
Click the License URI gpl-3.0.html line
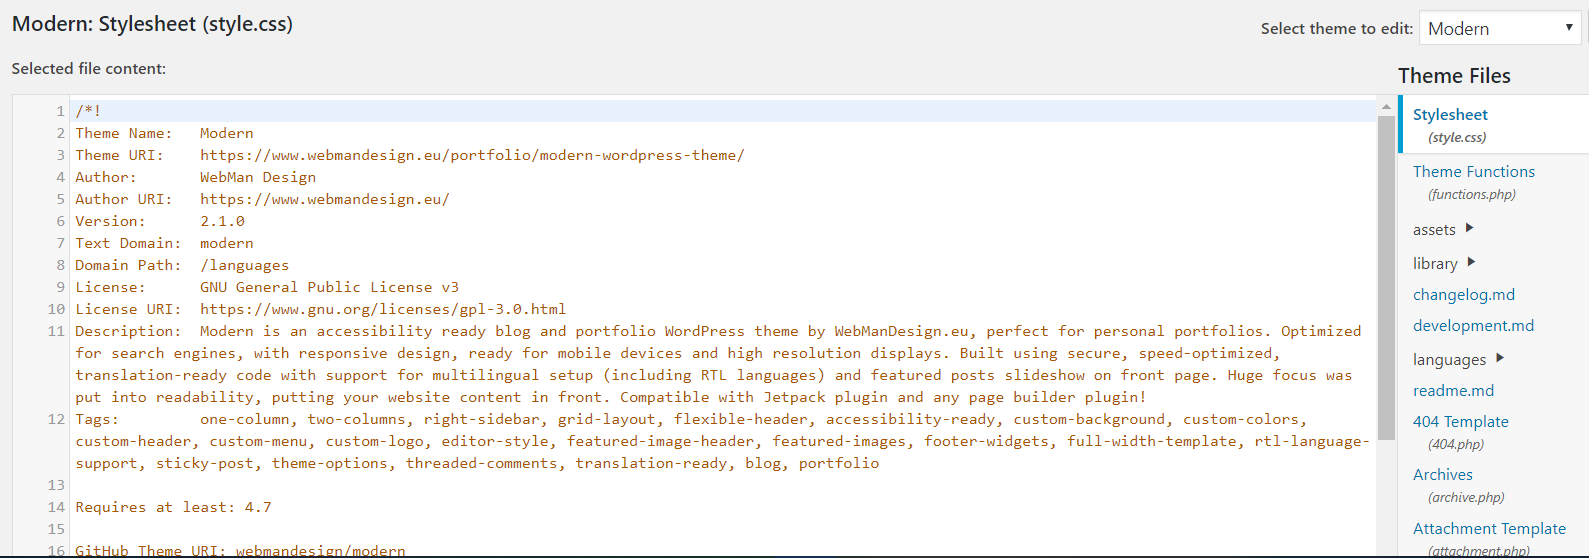tap(320, 309)
